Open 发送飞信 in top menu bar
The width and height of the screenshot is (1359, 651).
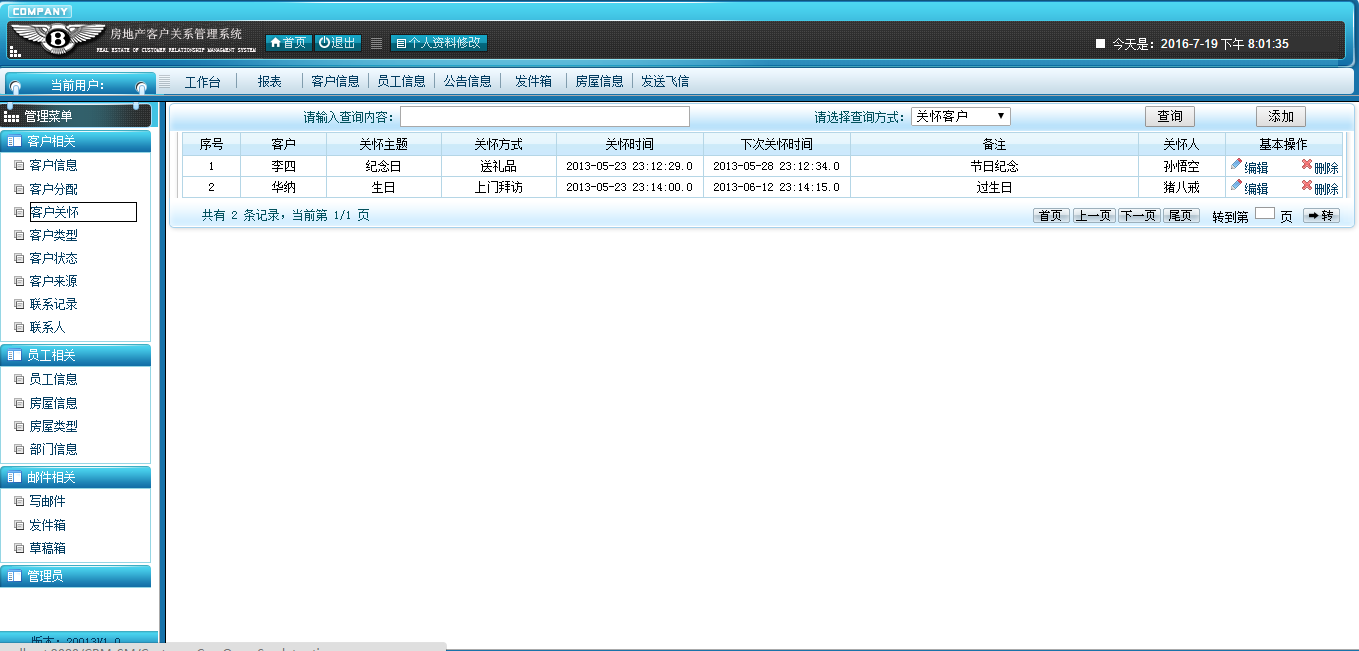click(665, 82)
